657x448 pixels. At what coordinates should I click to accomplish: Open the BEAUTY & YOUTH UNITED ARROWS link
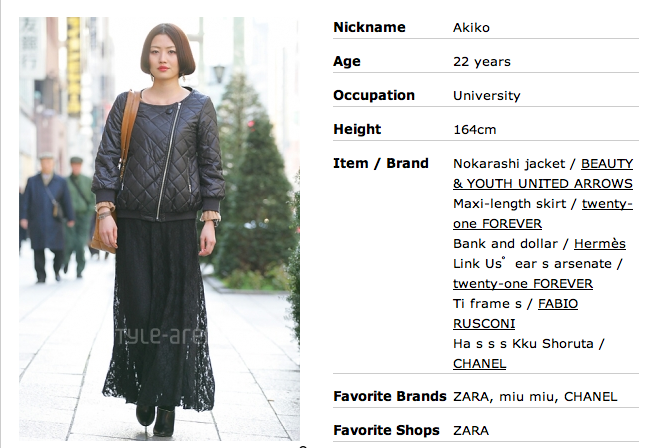pyautogui.click(x=543, y=174)
